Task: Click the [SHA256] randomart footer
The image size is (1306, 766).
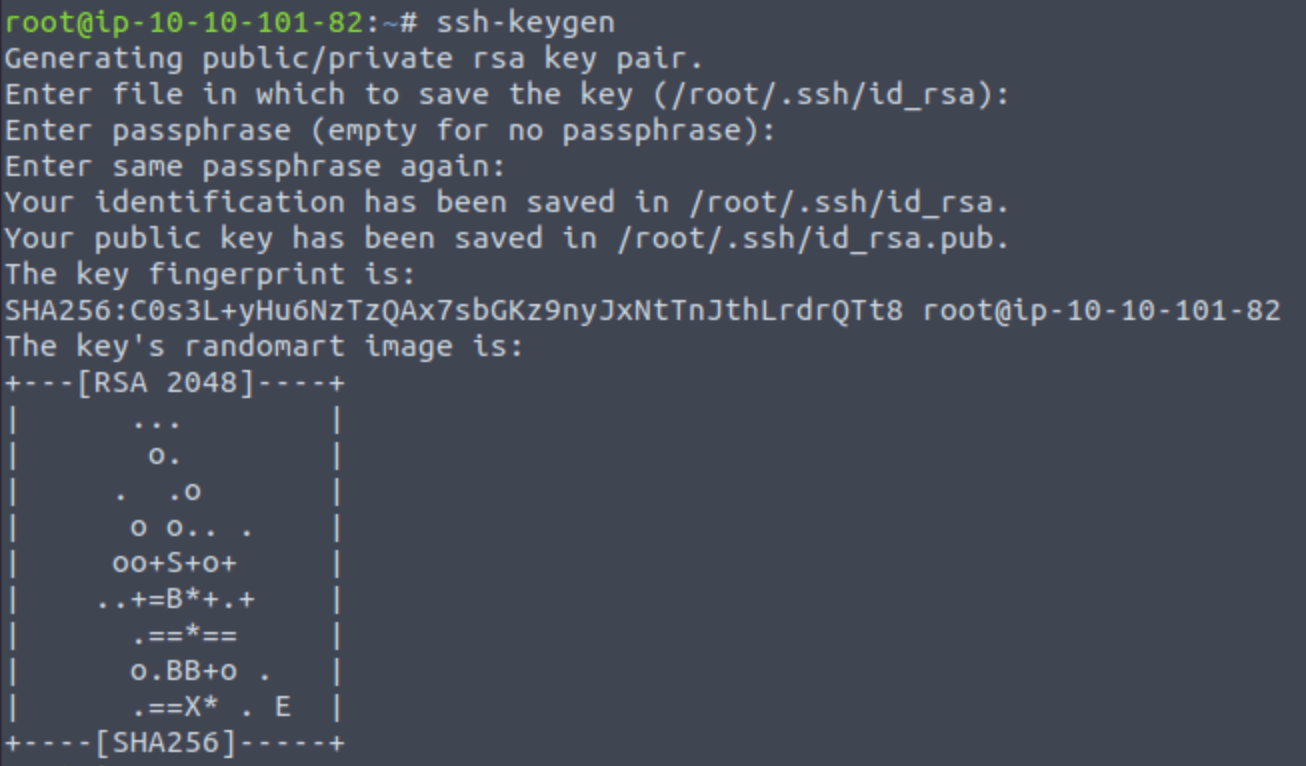Action: click(174, 744)
